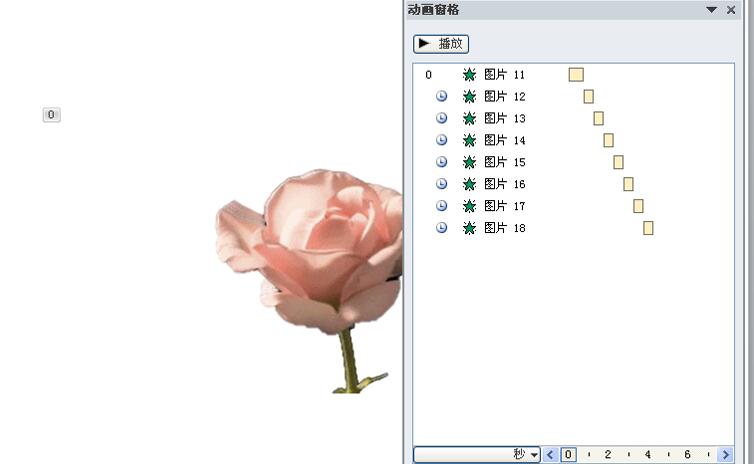Click the clock timing icon of 图片 14
This screenshot has width=754, height=464.
click(x=441, y=140)
